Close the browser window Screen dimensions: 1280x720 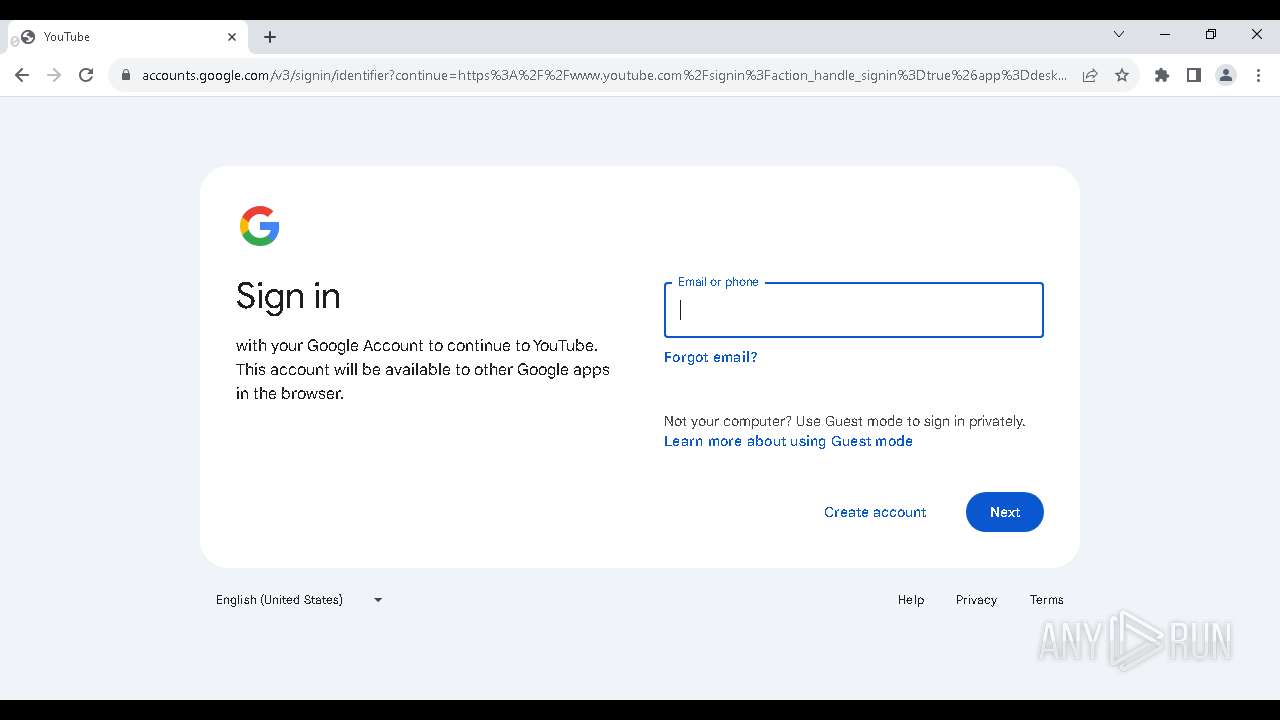pos(1257,34)
